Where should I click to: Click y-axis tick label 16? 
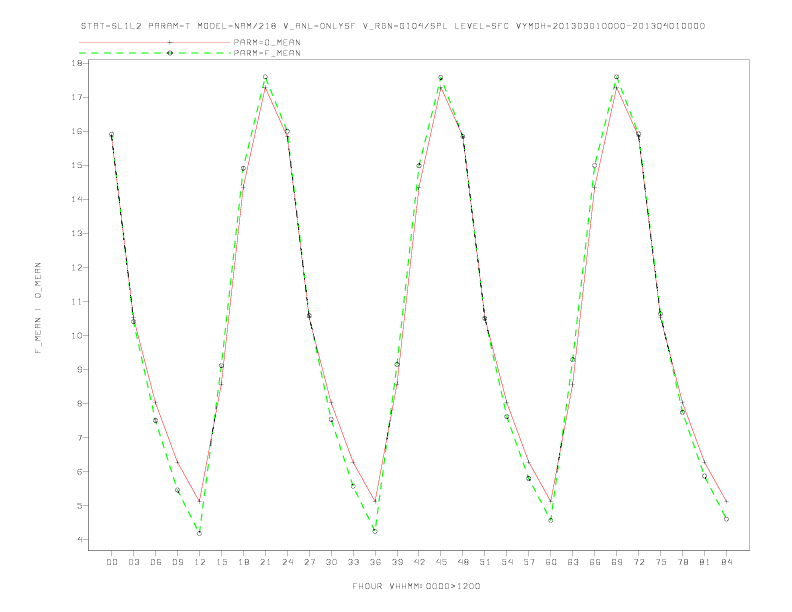[77, 131]
